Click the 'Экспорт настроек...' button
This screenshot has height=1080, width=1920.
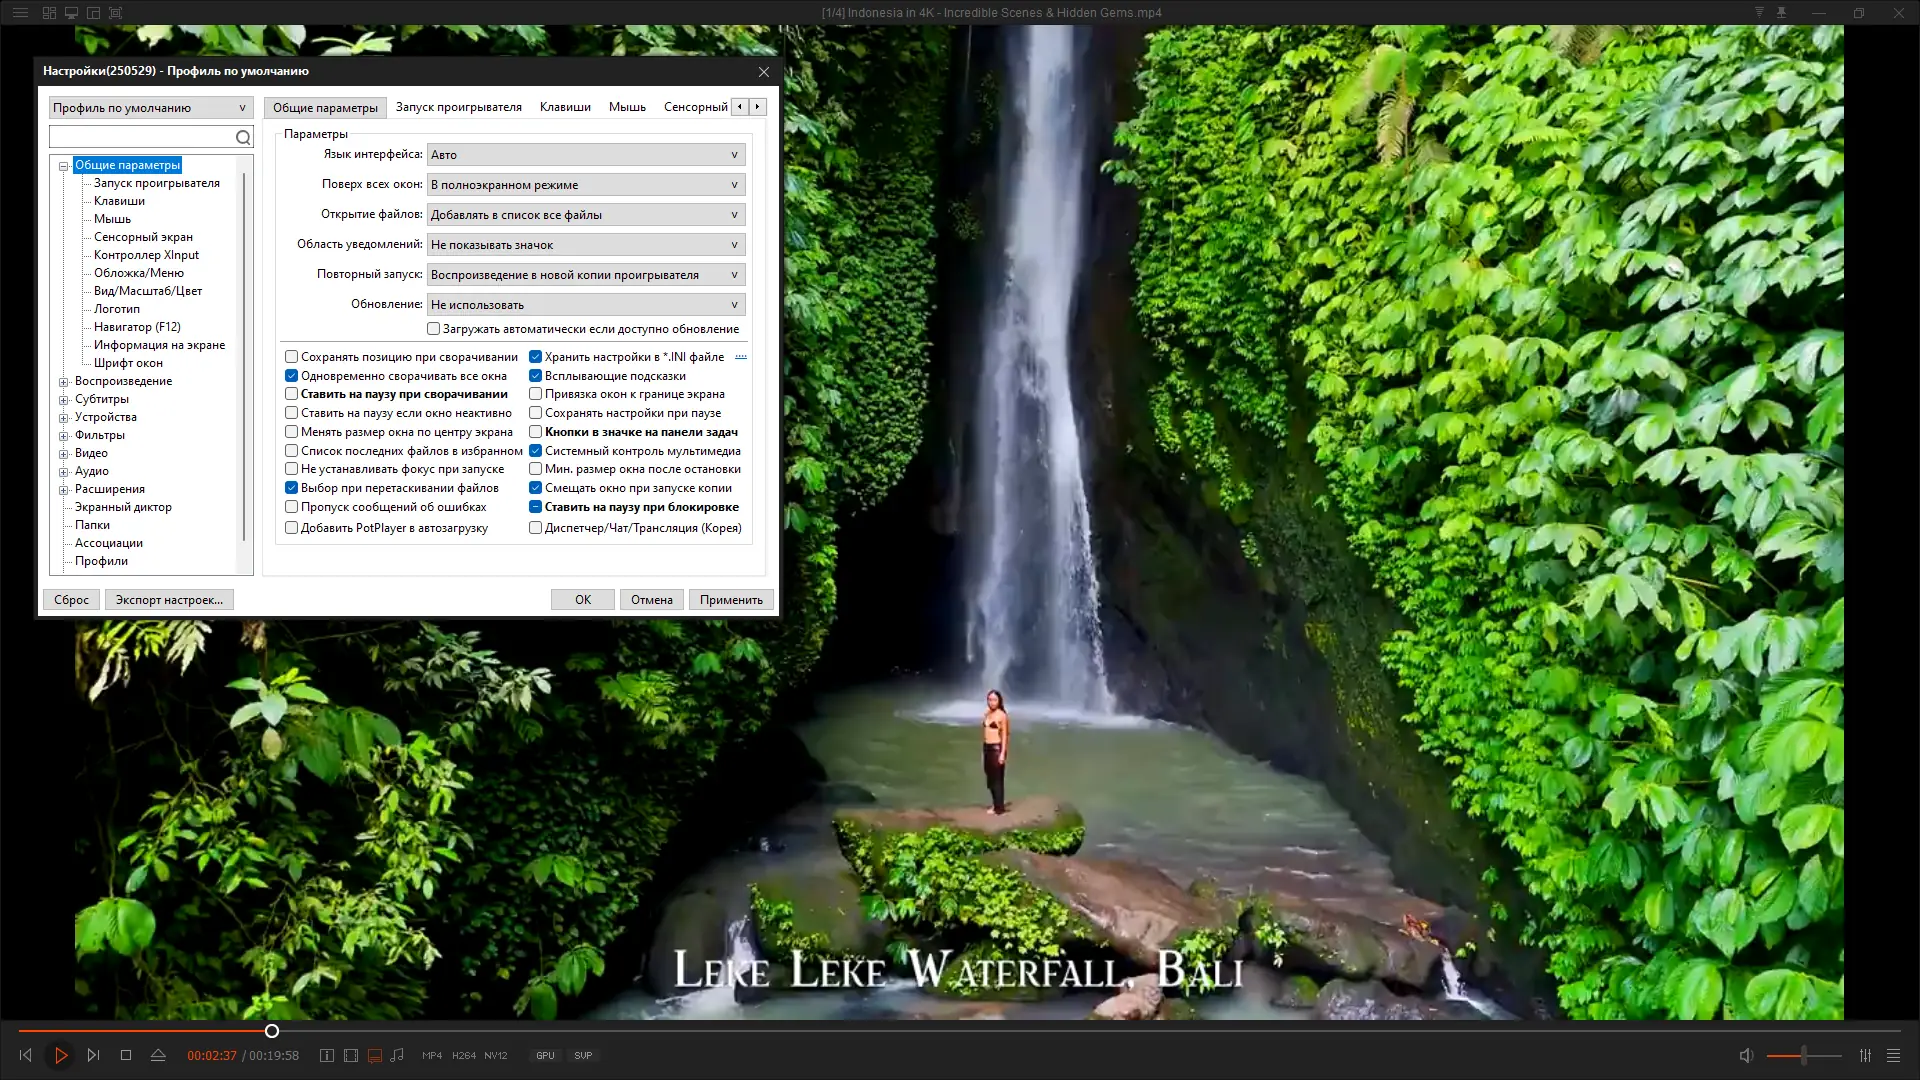169,600
